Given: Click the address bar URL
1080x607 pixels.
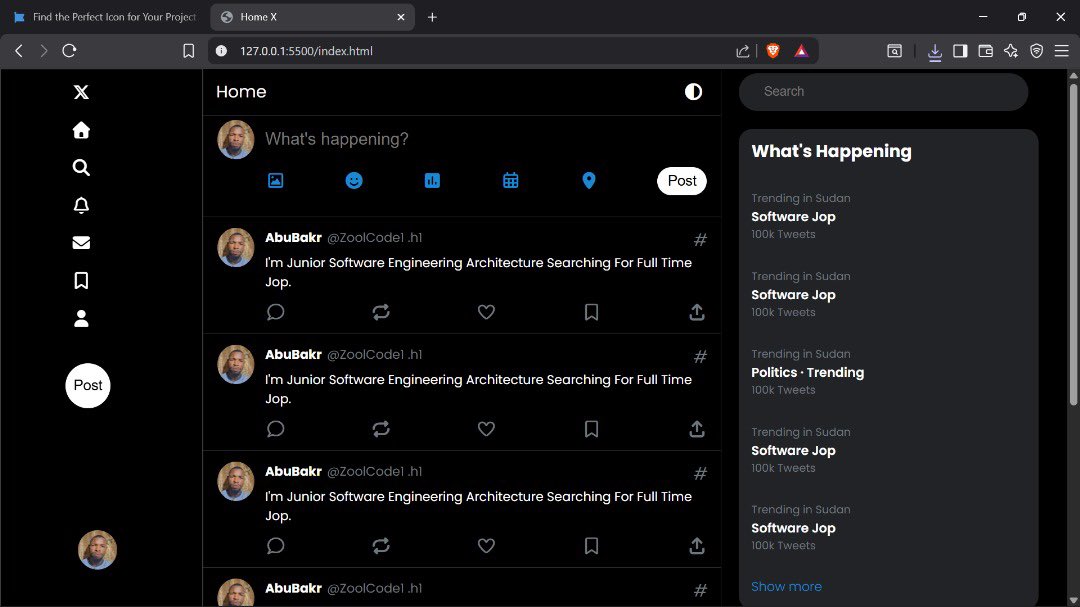Looking at the screenshot, I should (x=306, y=51).
